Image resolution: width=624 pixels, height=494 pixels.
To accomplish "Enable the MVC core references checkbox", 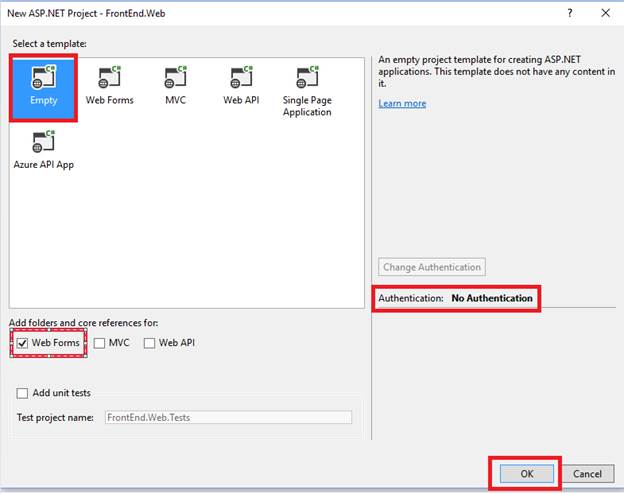I will [x=99, y=343].
